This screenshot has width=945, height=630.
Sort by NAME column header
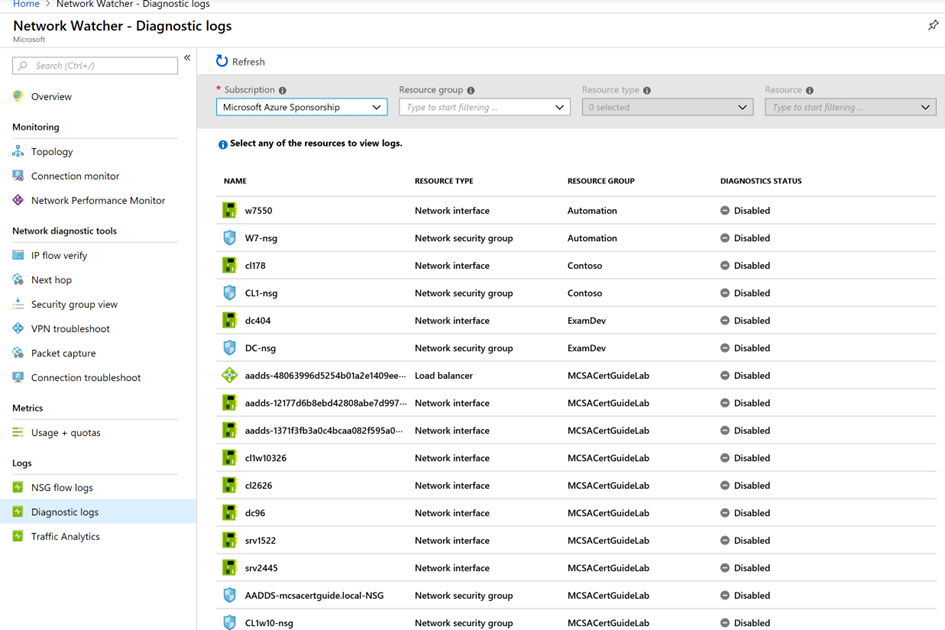coord(235,181)
